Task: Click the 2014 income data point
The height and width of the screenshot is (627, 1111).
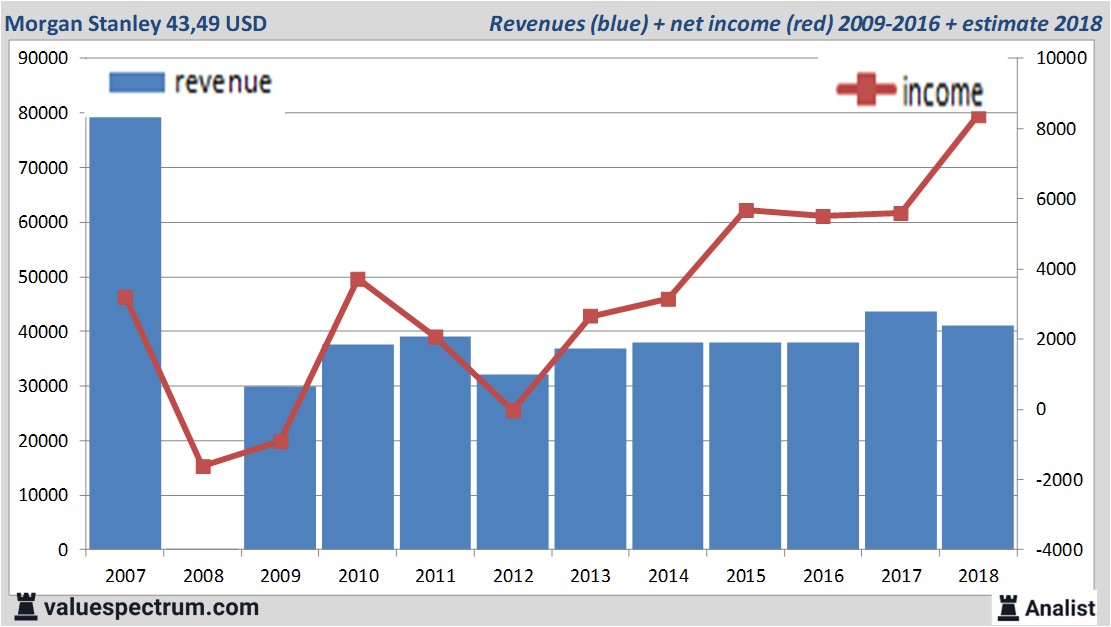Action: [668, 299]
